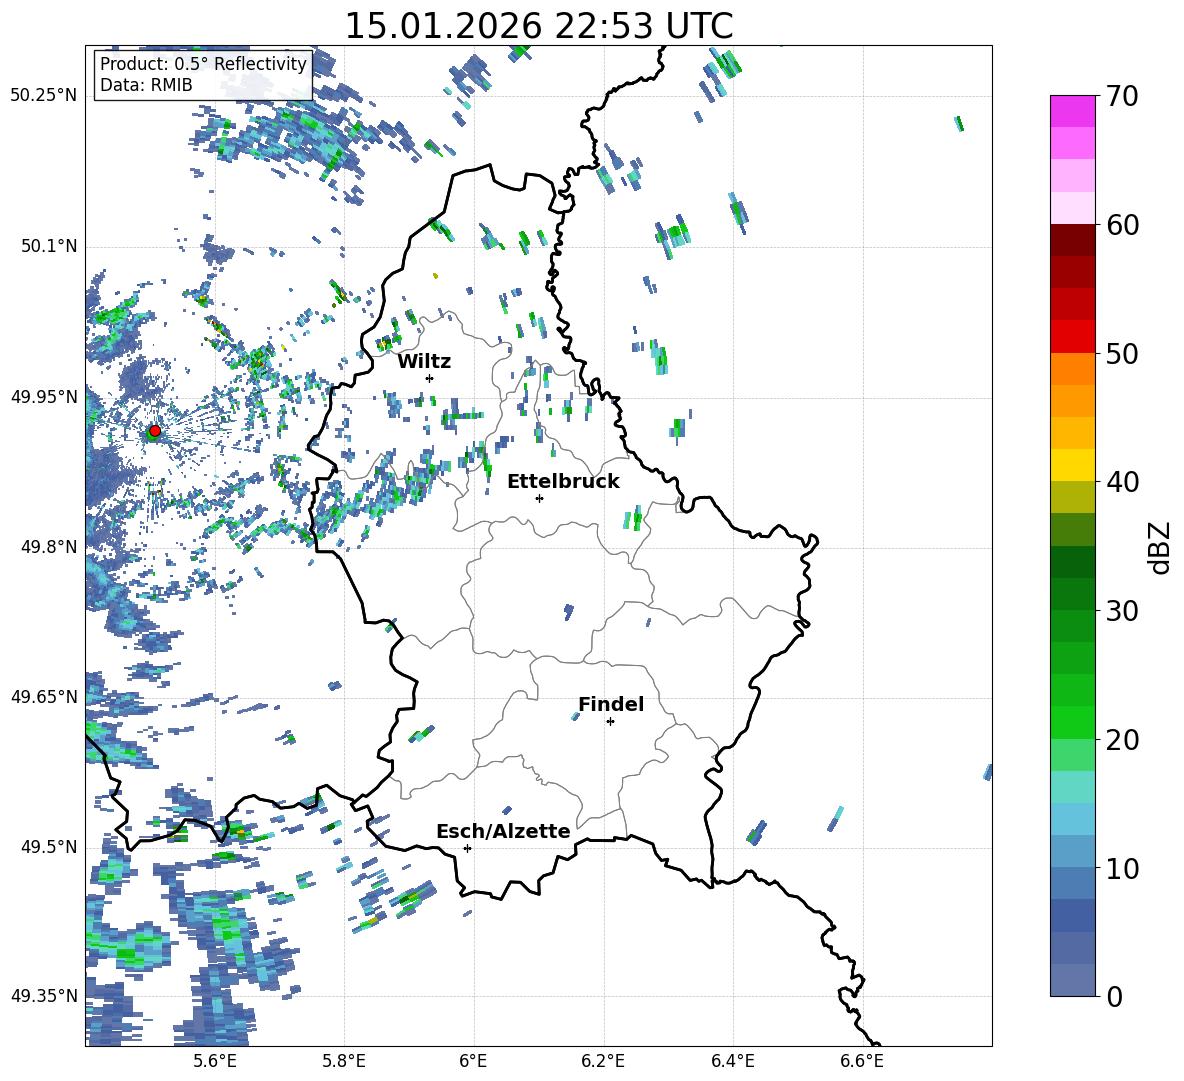Click the Wiltz station cross marker

[x=430, y=378]
